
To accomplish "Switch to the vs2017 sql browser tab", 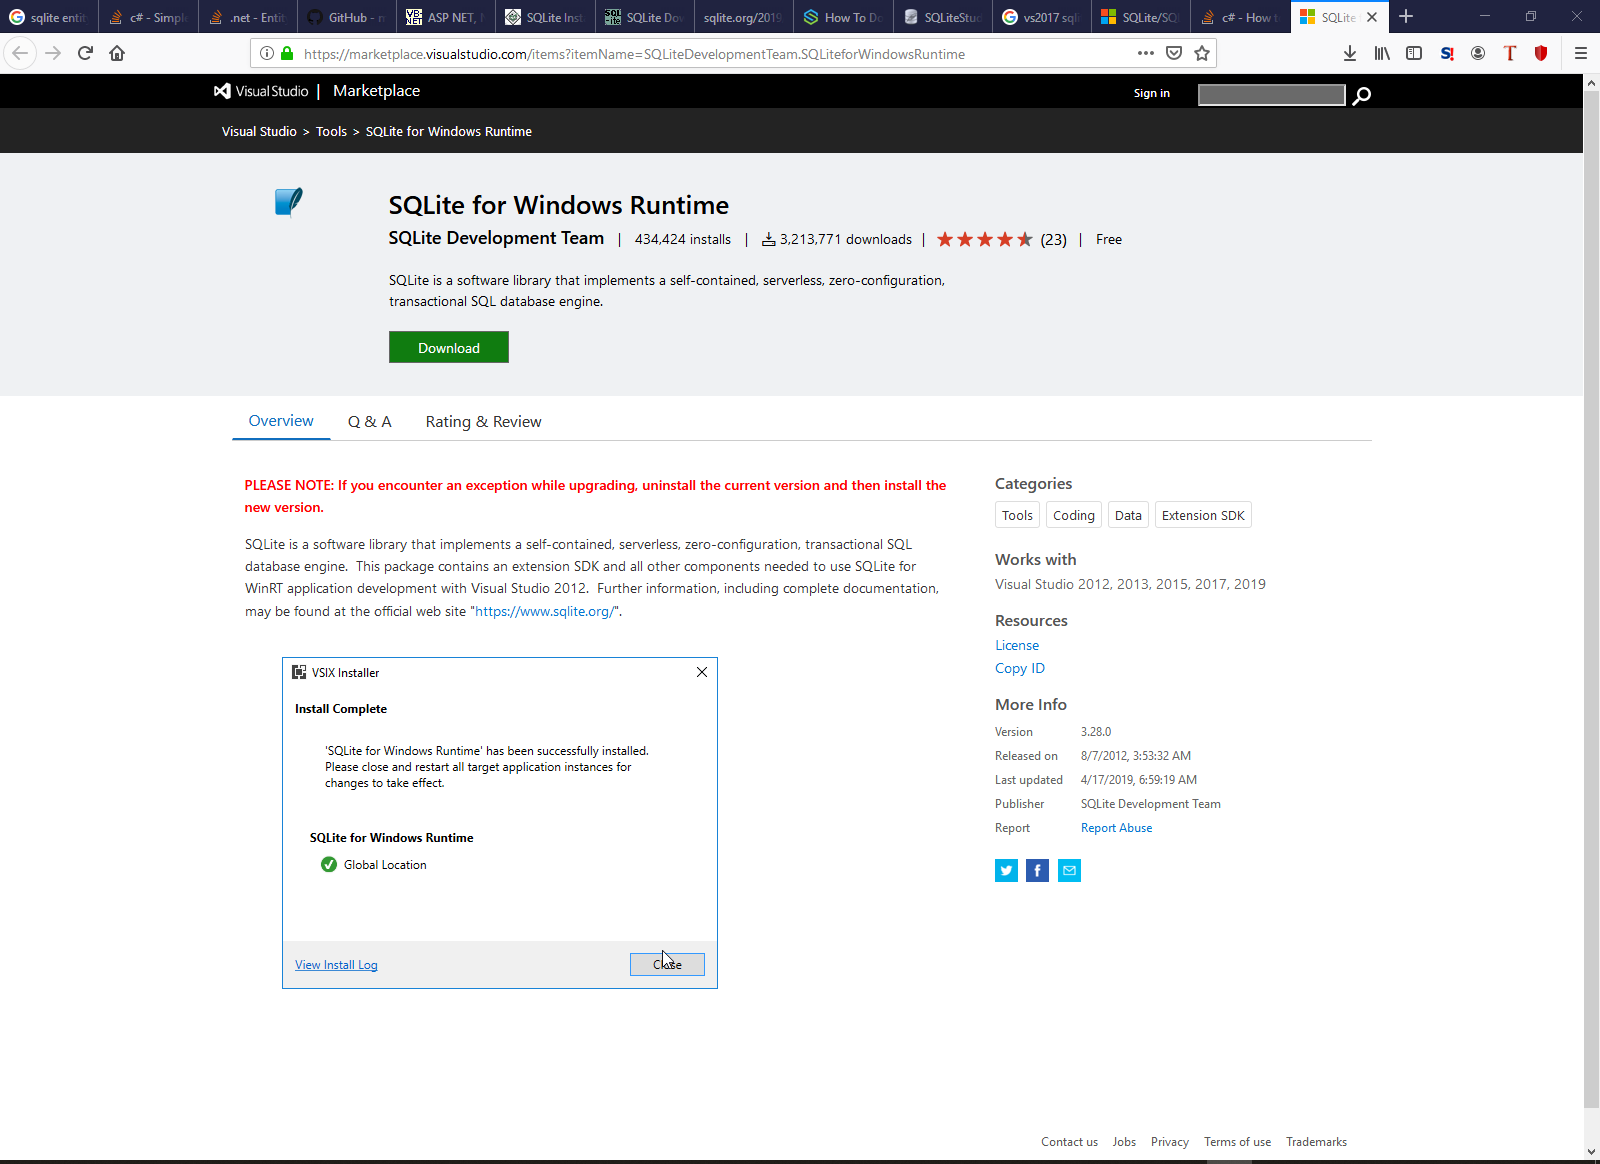I will pos(1041,17).
